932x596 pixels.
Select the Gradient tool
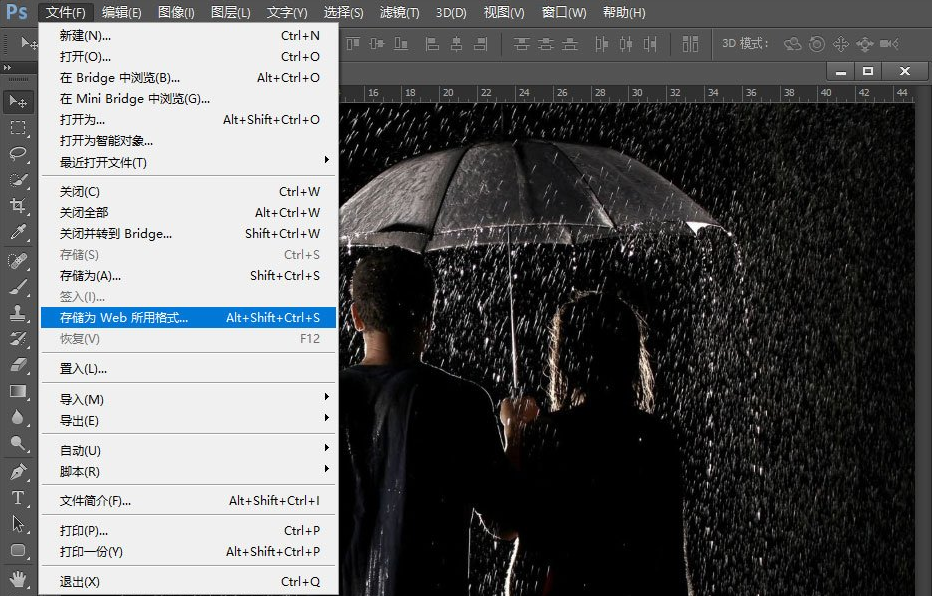coord(18,391)
